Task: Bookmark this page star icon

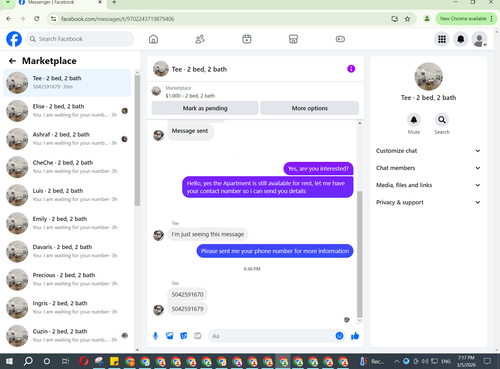Action: click(x=407, y=19)
